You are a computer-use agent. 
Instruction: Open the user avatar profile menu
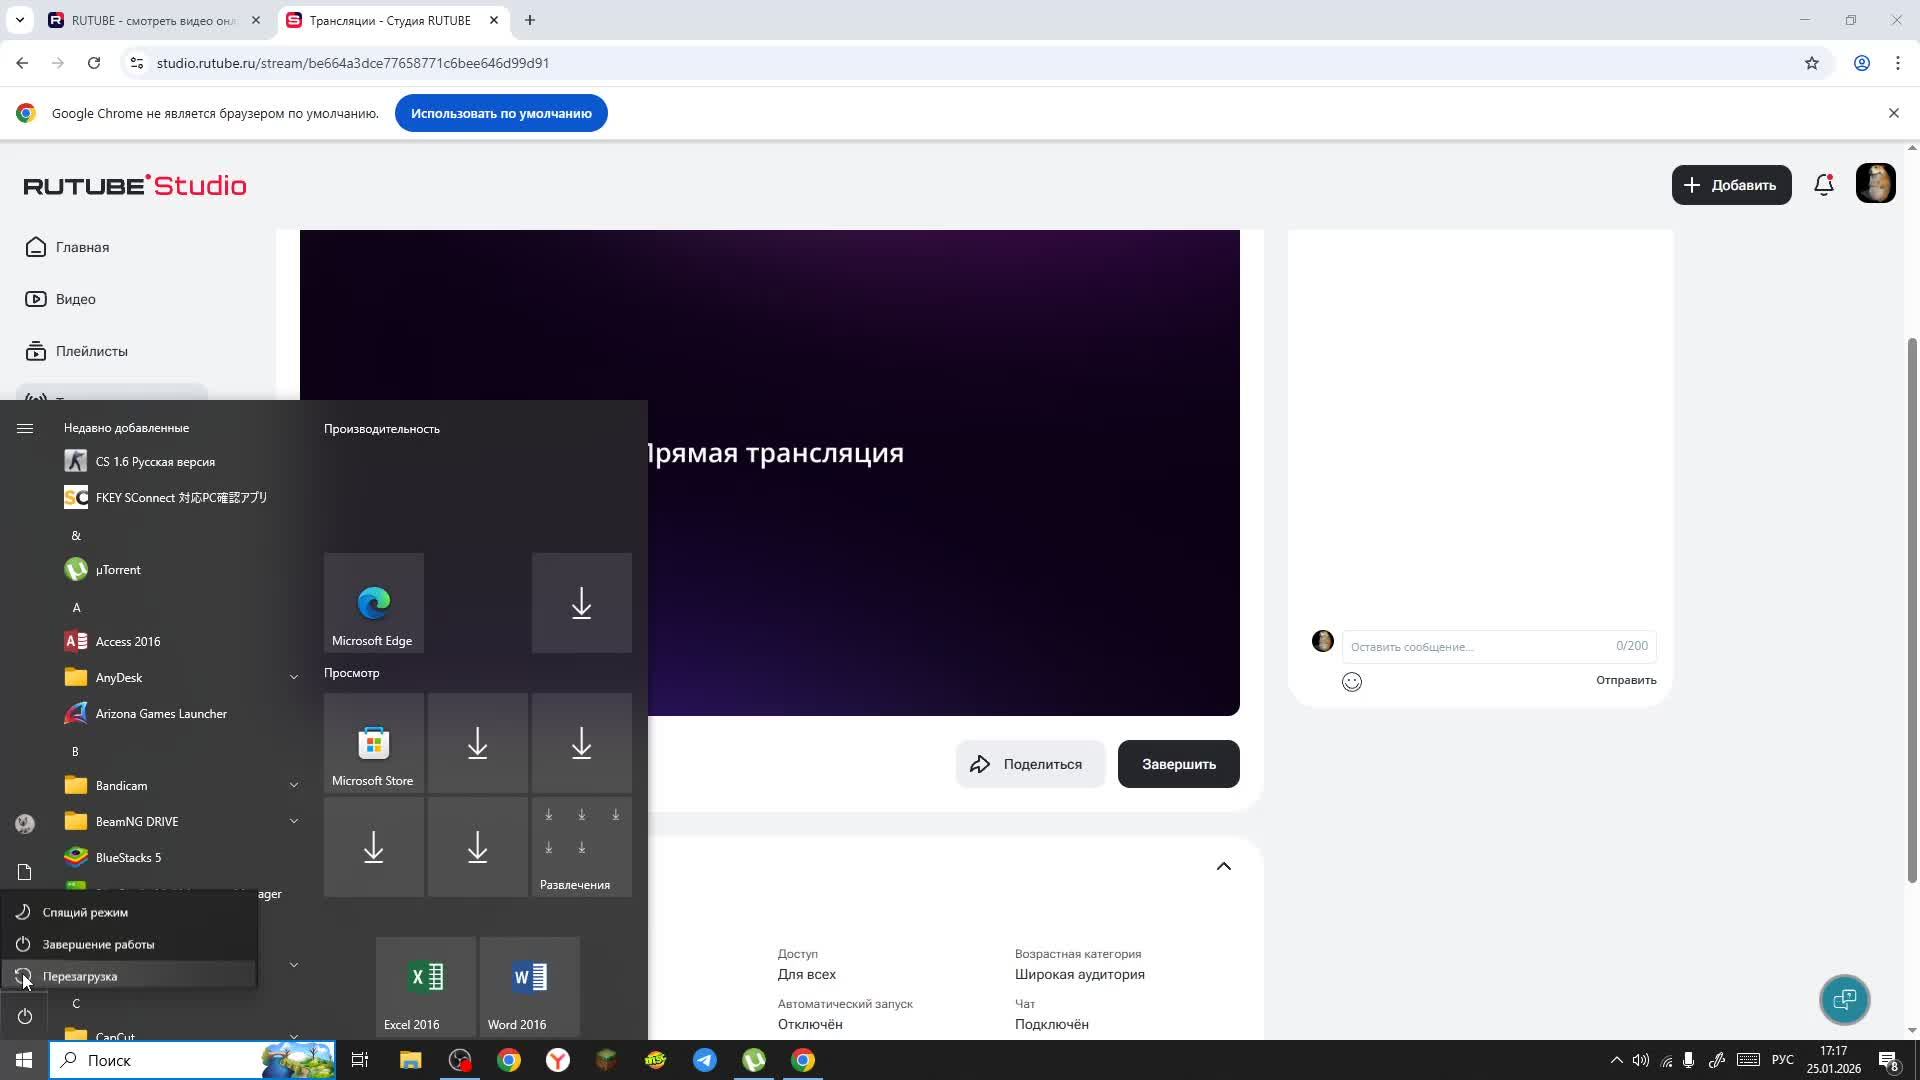coord(1875,184)
